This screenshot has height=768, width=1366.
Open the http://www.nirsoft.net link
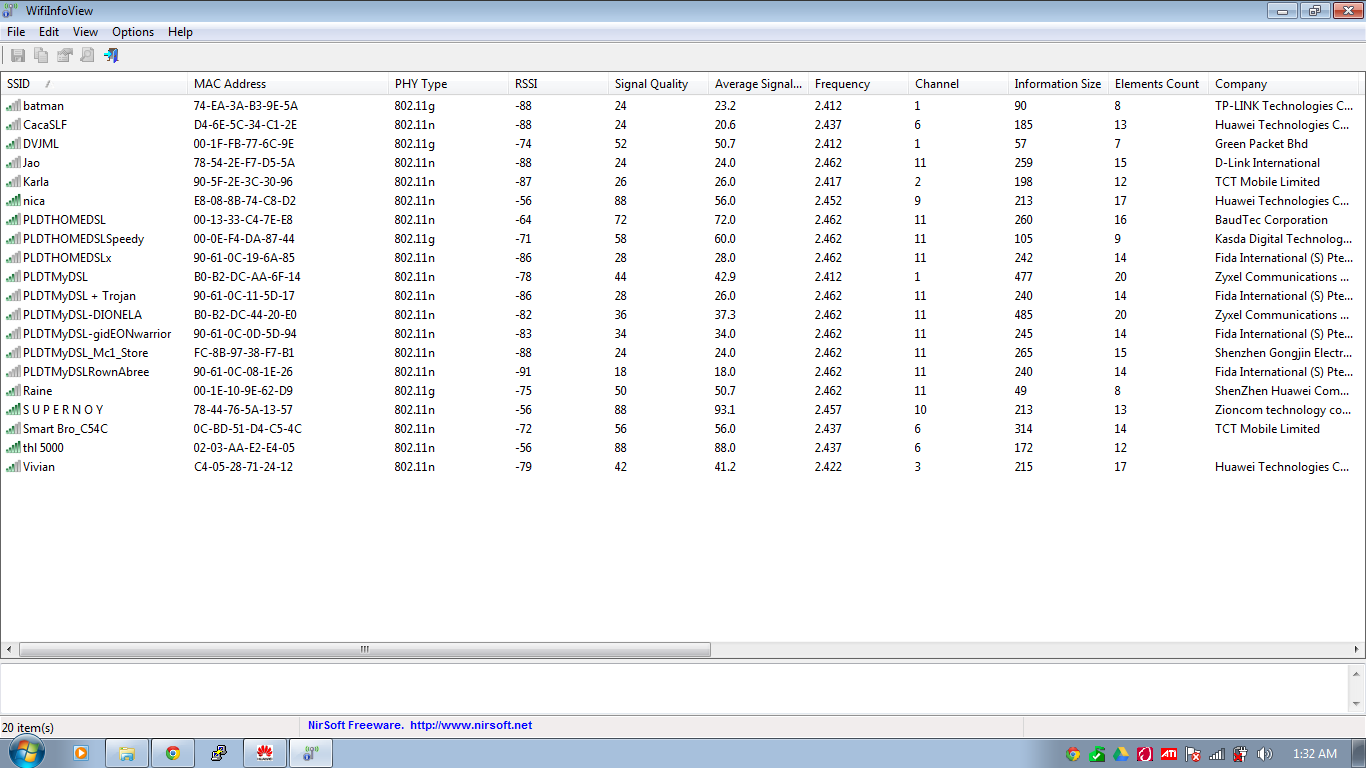(471, 725)
